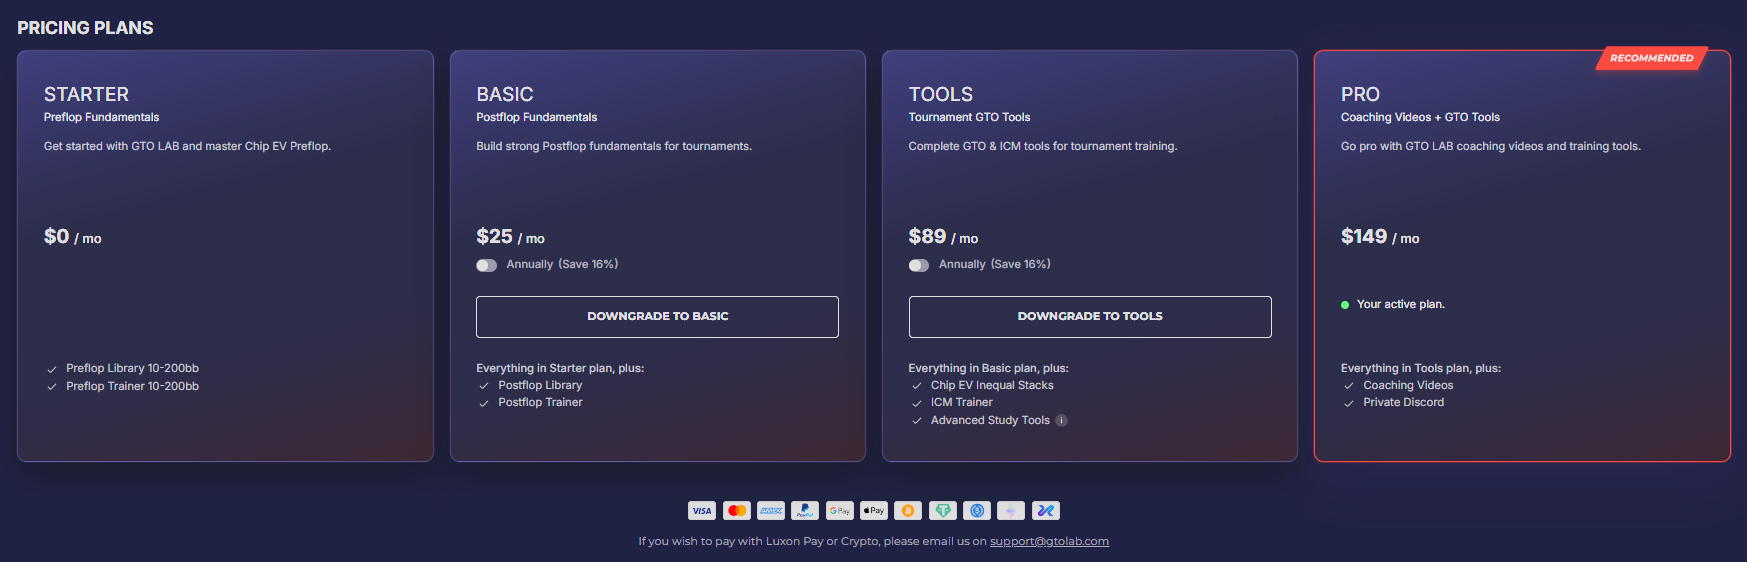
Task: Click the 'Coaching Videos + GTO Tools' subtitle
Action: pyautogui.click(x=1420, y=117)
